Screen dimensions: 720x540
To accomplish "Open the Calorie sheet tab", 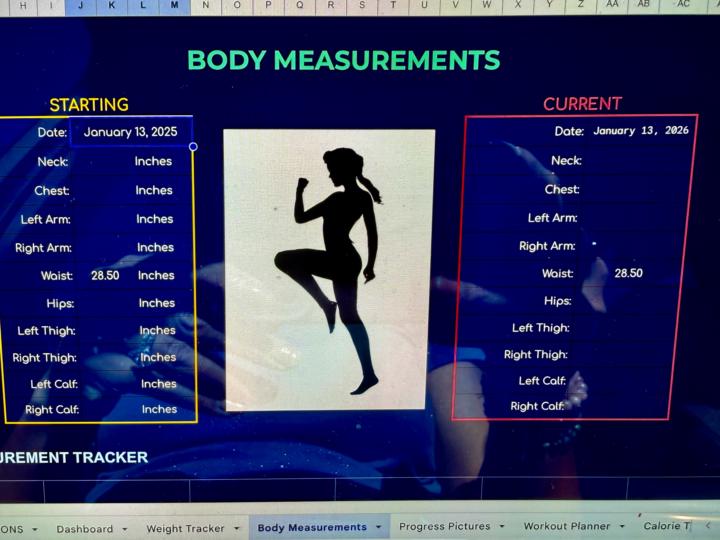I will pos(667,526).
